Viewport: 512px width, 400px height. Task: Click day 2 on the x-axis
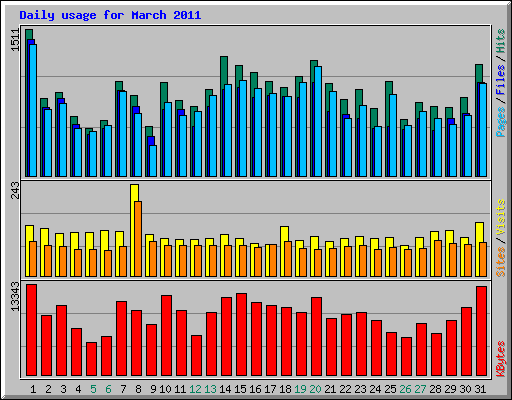[x=48, y=389]
